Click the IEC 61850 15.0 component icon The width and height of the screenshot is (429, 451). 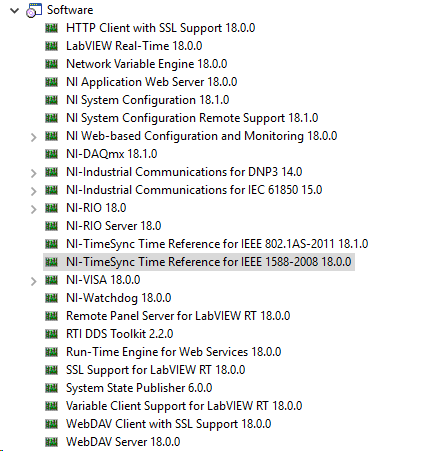51,190
